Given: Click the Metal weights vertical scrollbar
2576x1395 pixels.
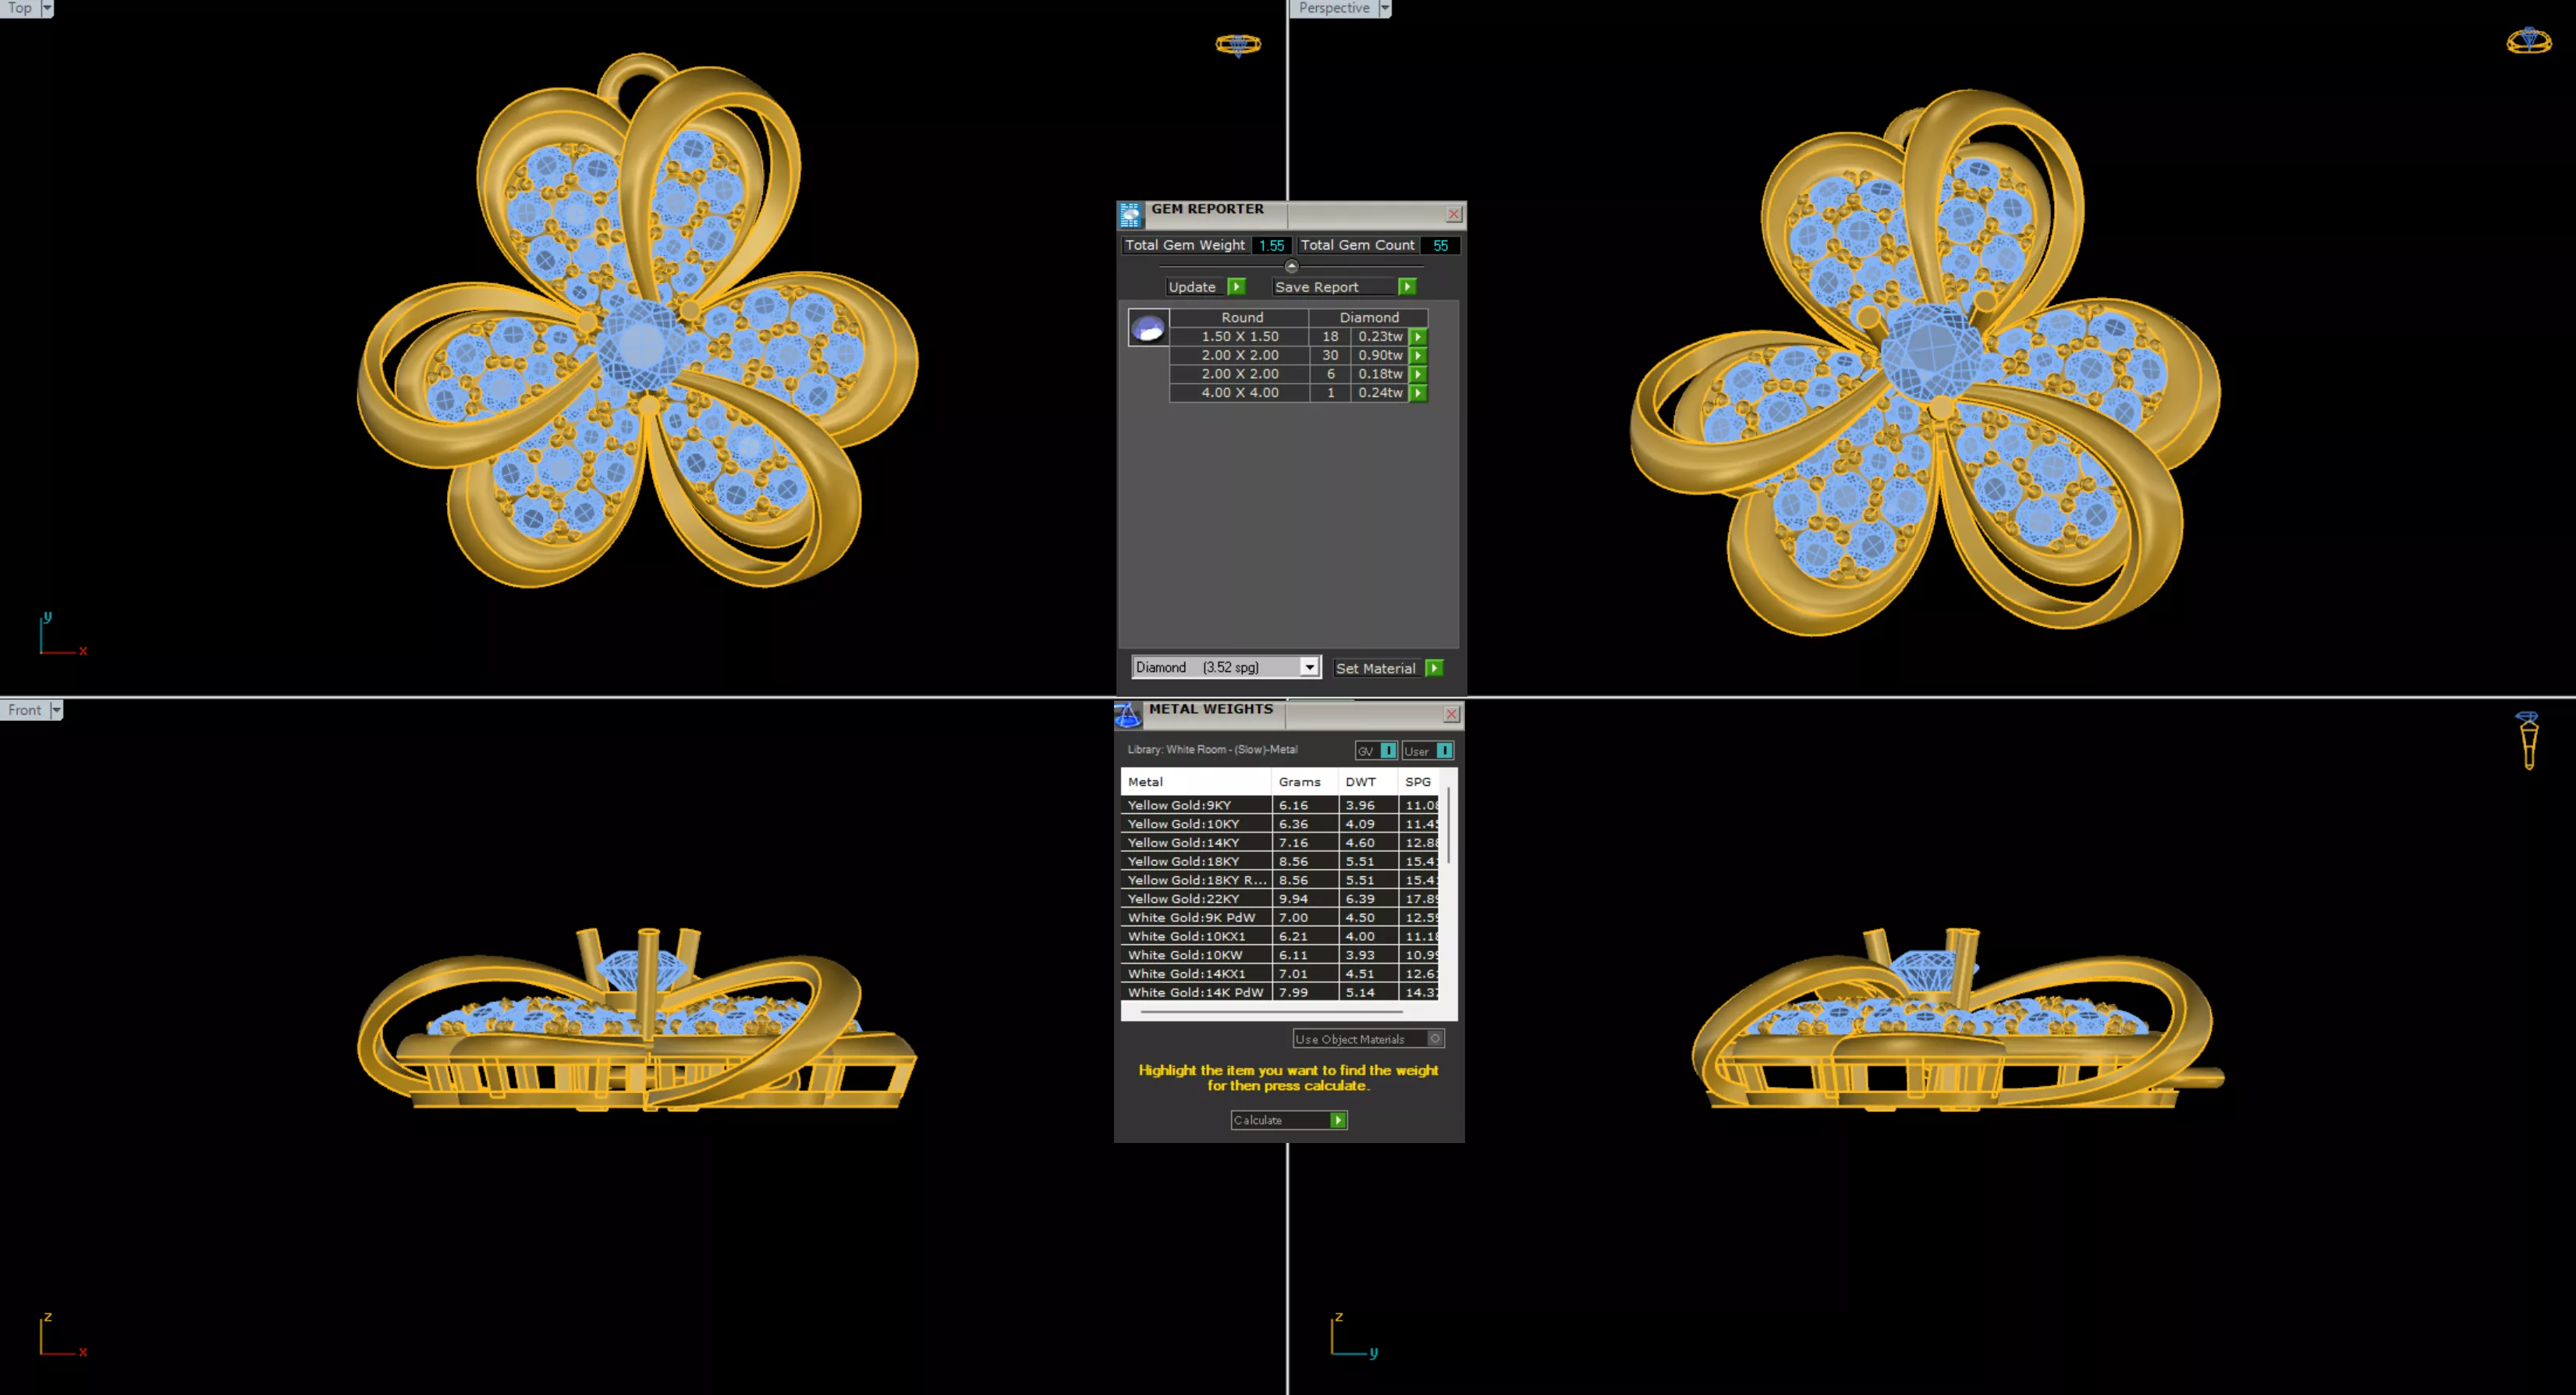Looking at the screenshot, I should [1449, 825].
